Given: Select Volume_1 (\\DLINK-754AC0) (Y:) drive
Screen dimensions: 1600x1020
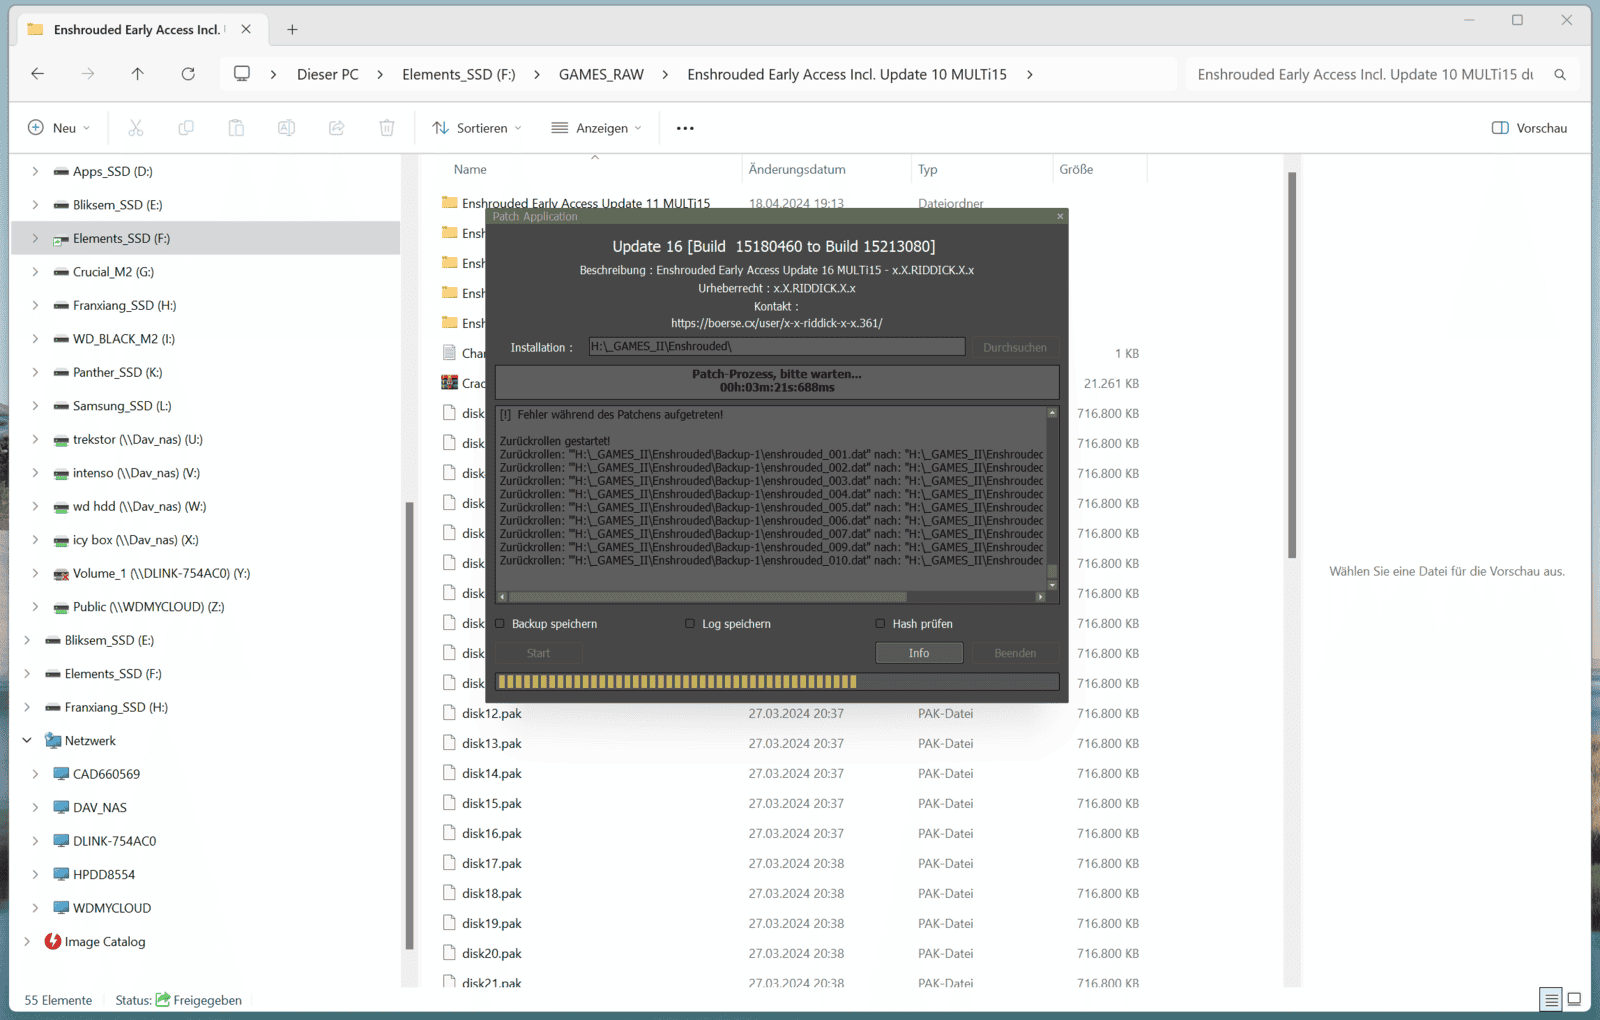Looking at the screenshot, I should (161, 573).
